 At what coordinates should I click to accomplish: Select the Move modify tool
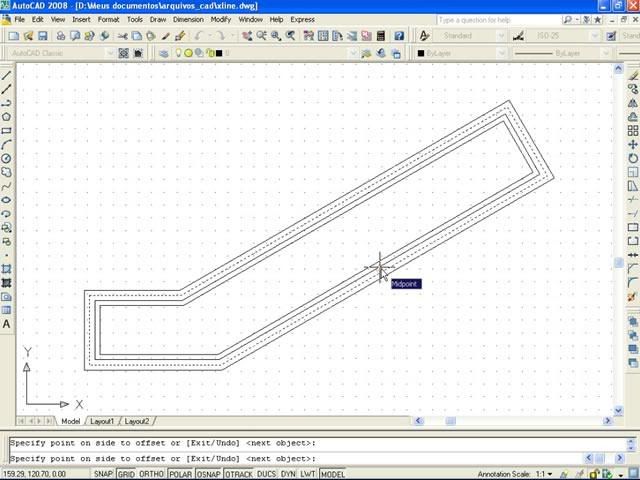coord(633,144)
